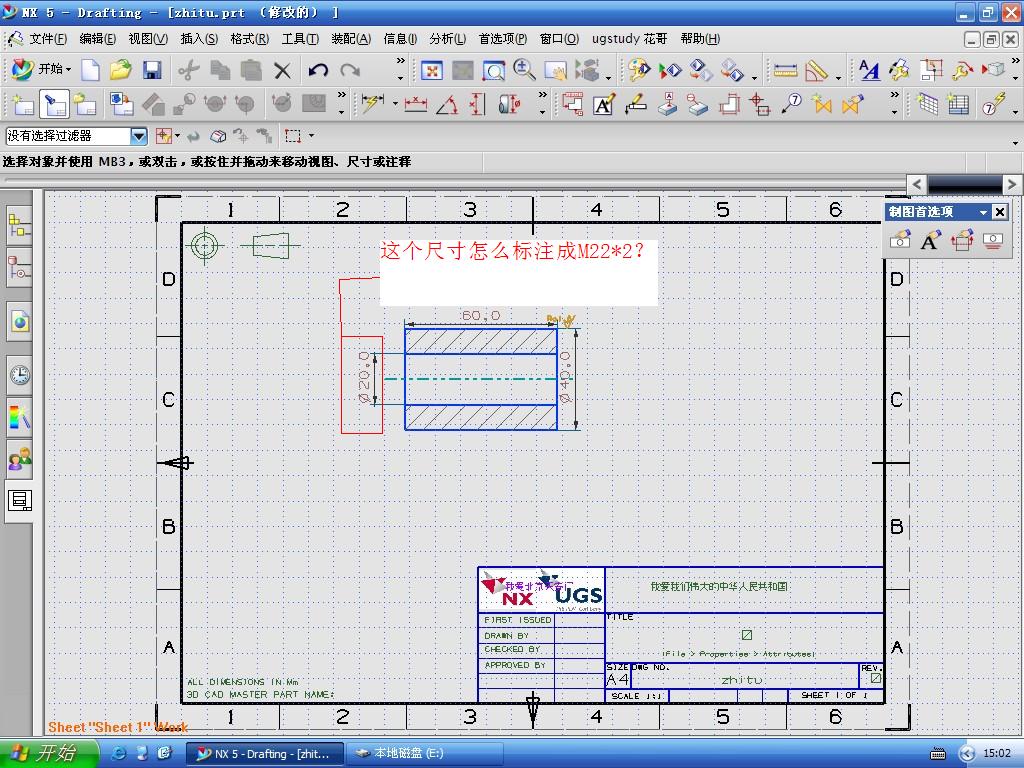Open the 编辑(E) menu
Screen dimensions: 1024x768
coord(97,39)
